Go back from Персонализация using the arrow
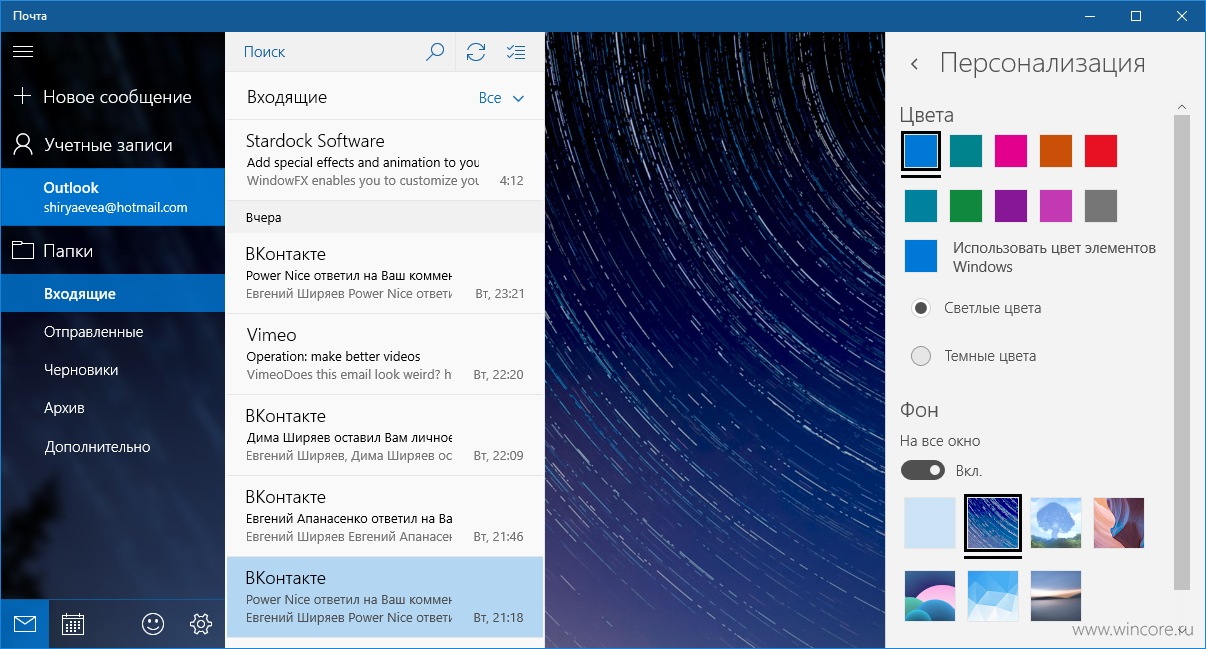The height and width of the screenshot is (649, 1206). (914, 64)
